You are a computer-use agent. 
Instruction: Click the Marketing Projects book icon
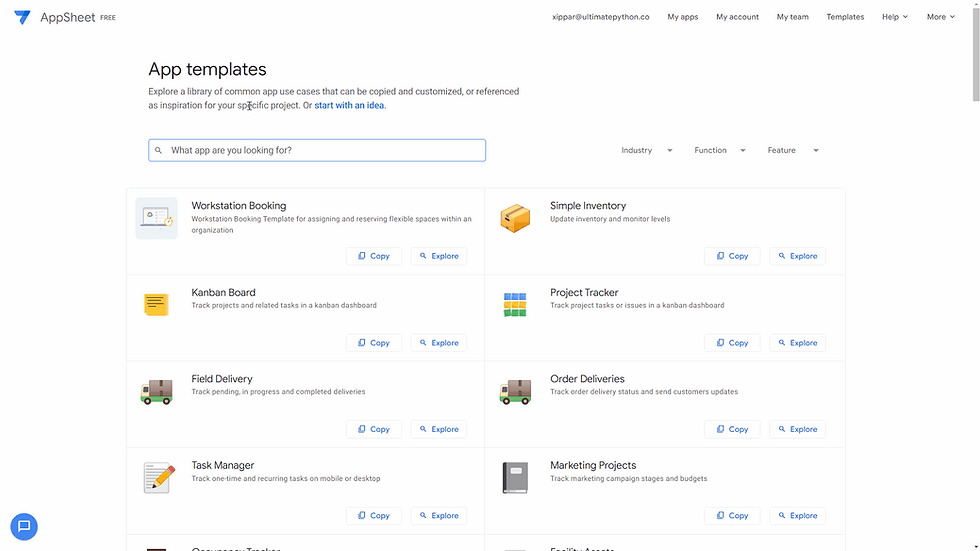(515, 478)
